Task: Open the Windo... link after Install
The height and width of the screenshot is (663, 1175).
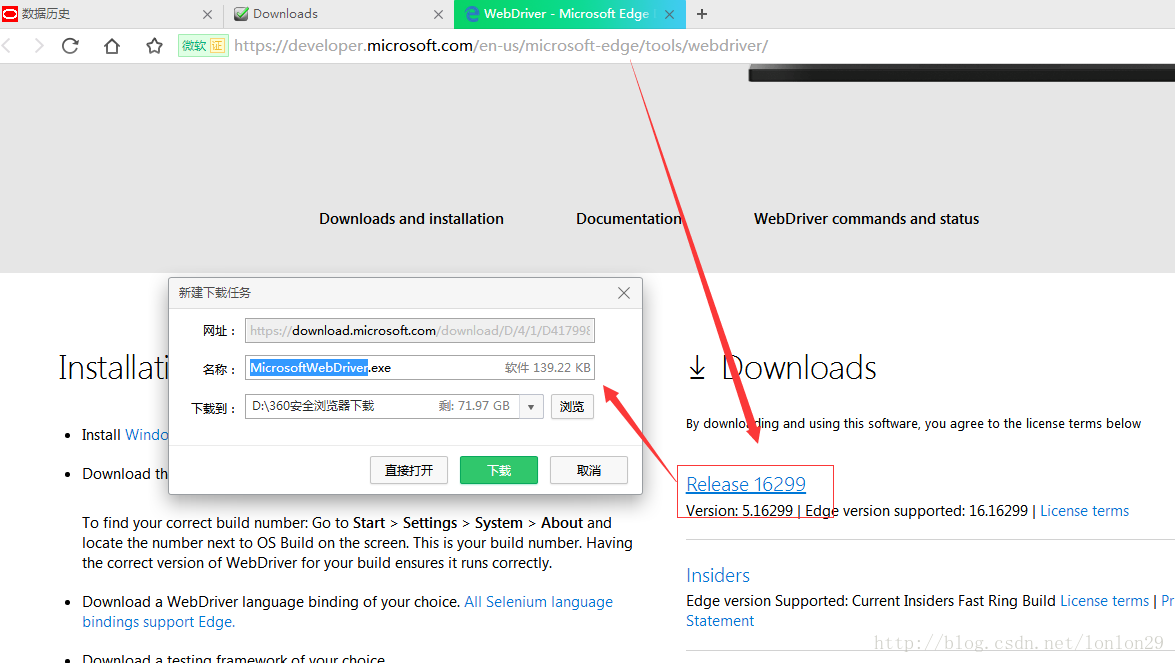Action: click(147, 435)
